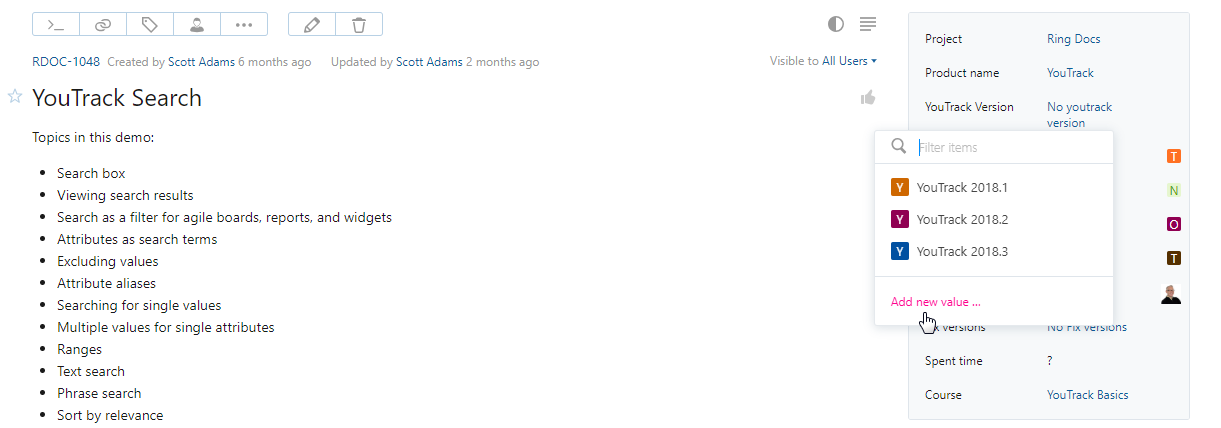1221x428 pixels.
Task: Open the command dialog icon
Action: pyautogui.click(x=56, y=24)
